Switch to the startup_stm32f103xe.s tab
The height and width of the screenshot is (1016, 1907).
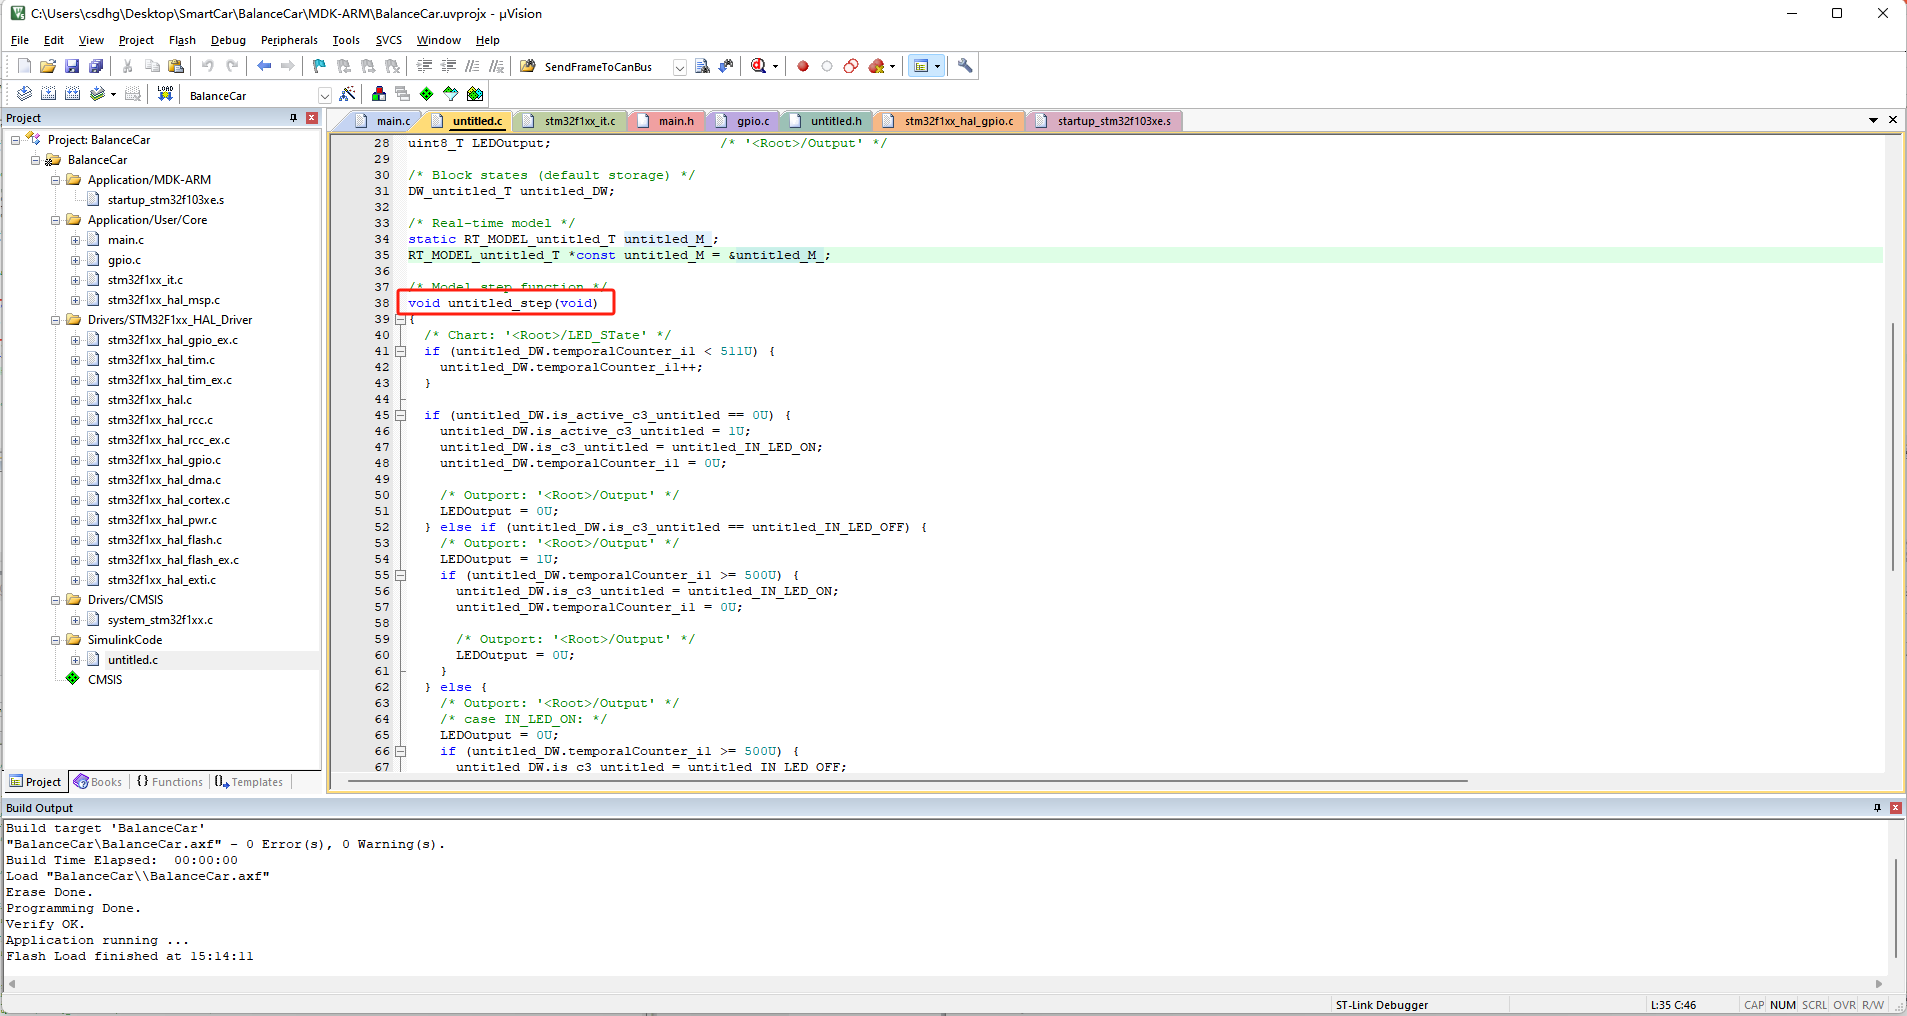point(1104,121)
